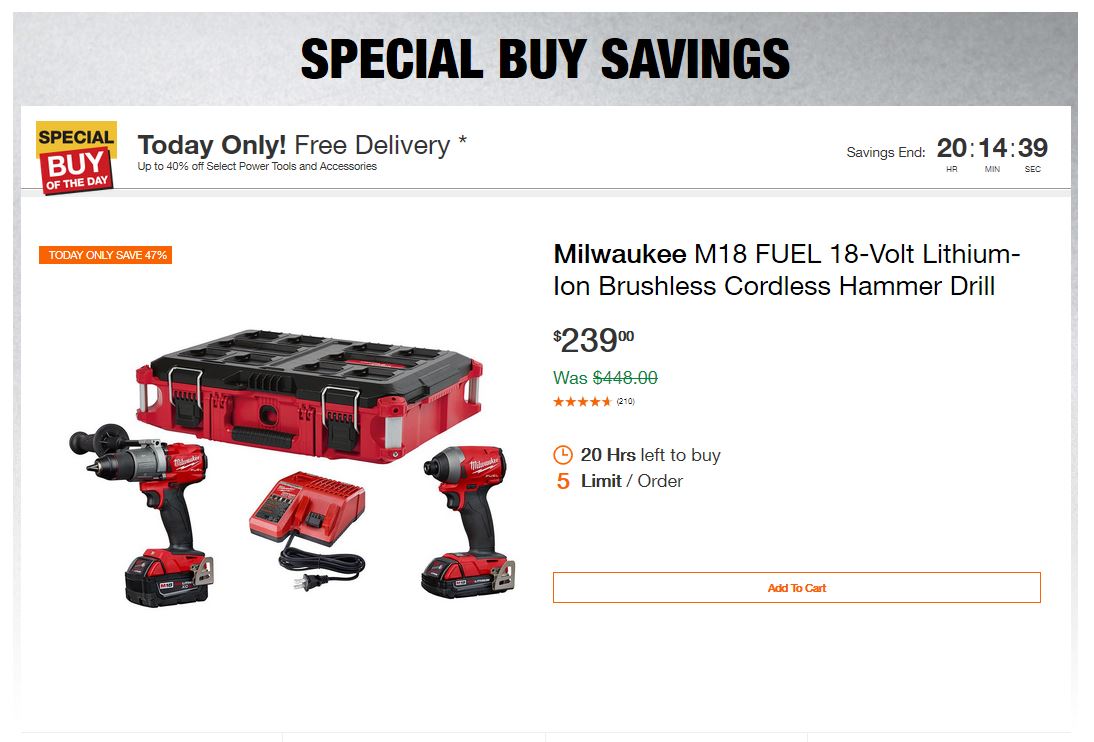The width and height of the screenshot is (1094, 742).
Task: Click the orange clock icon
Action: [563, 455]
